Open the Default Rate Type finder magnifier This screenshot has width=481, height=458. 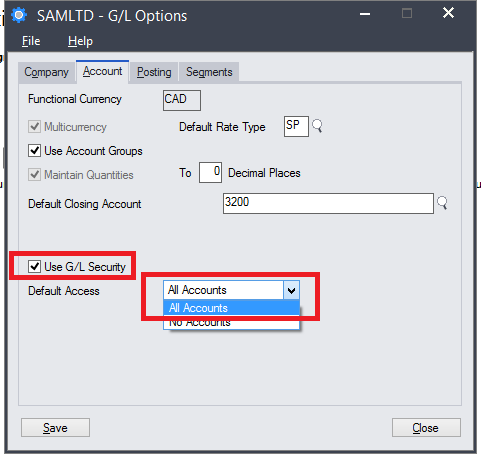(317, 126)
